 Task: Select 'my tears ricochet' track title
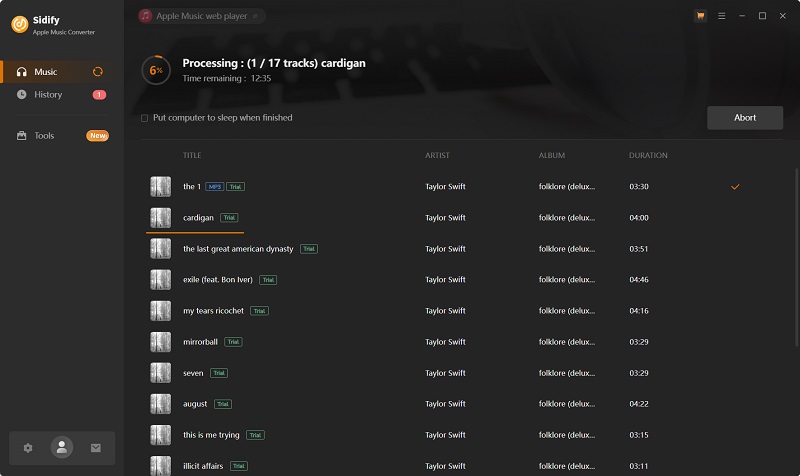213,311
